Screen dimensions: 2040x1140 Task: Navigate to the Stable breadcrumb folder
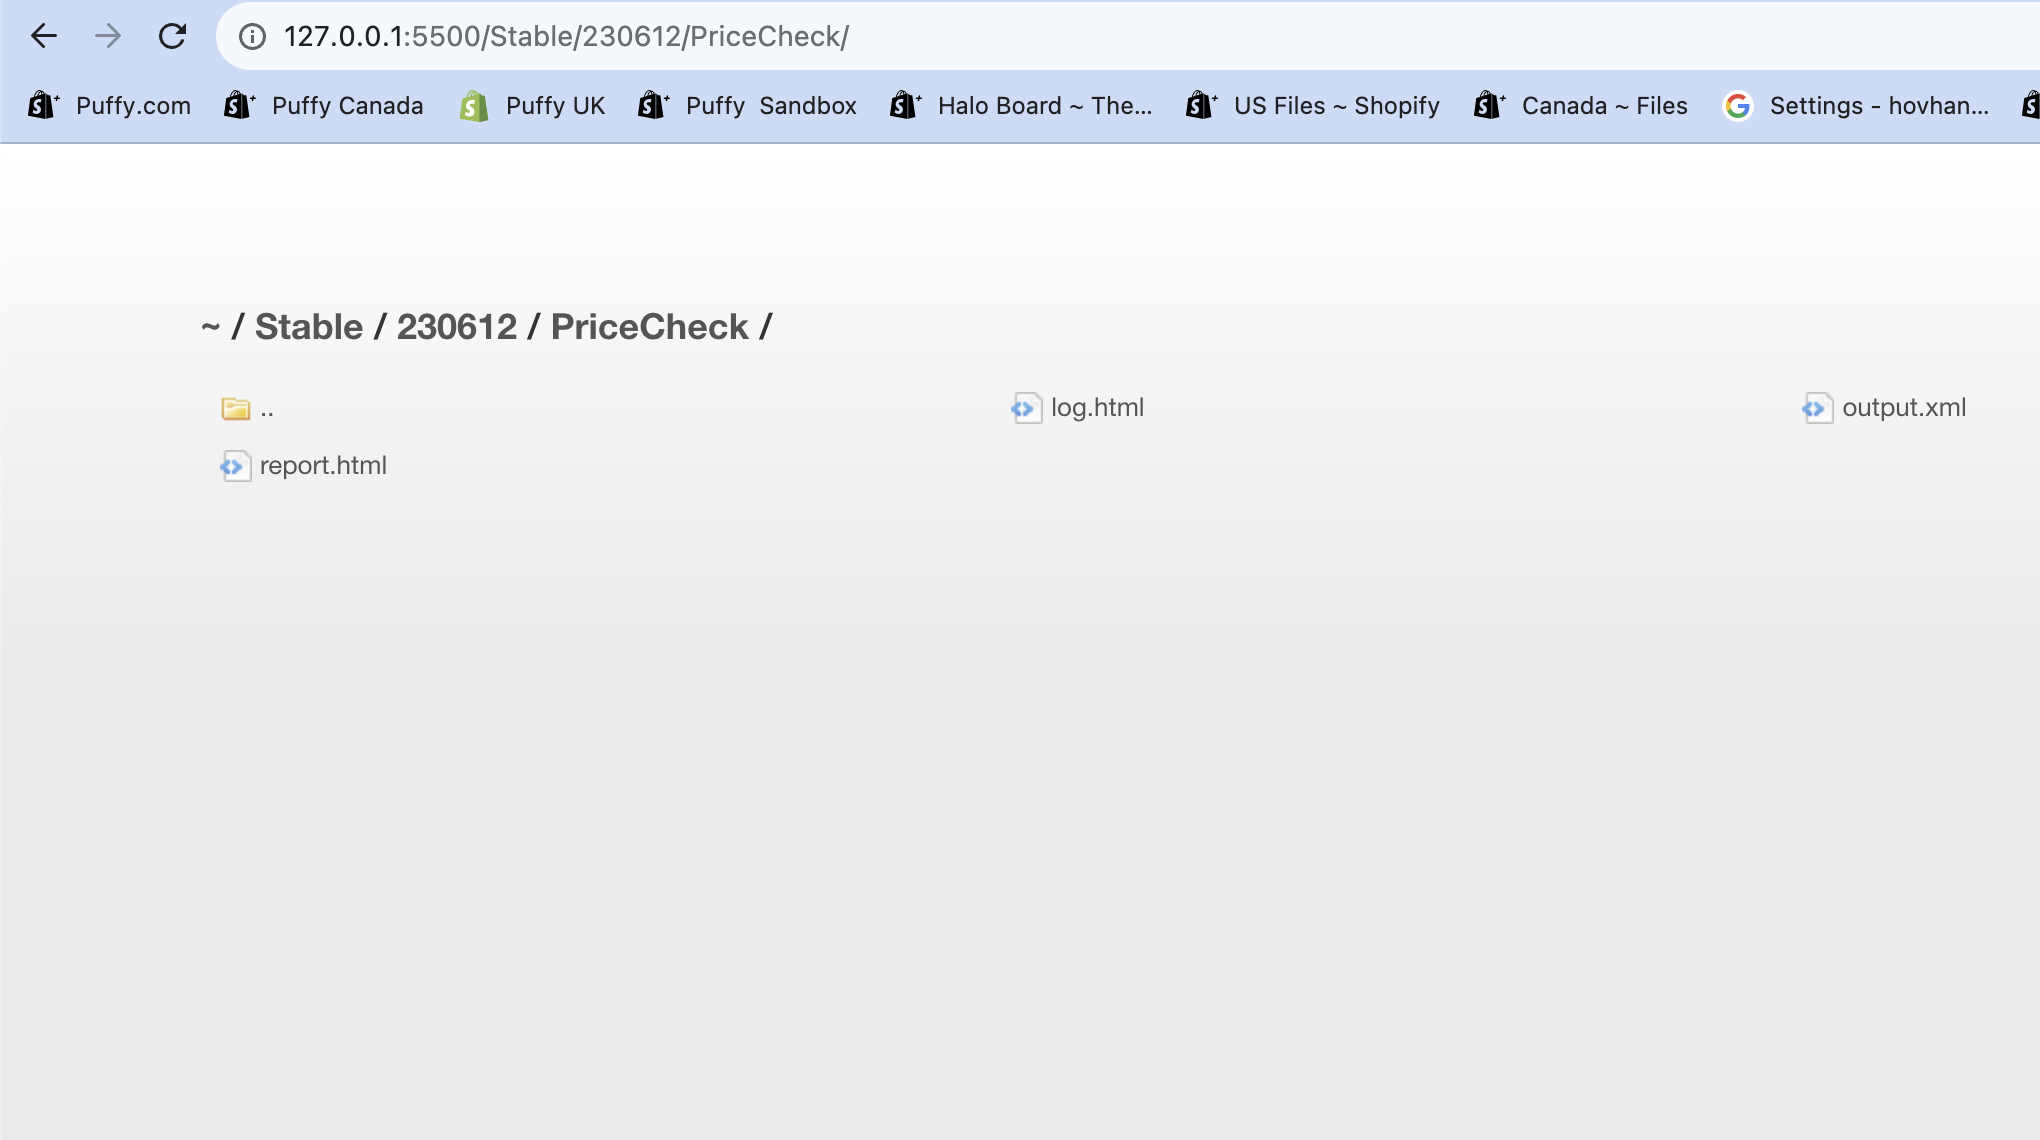pos(308,327)
